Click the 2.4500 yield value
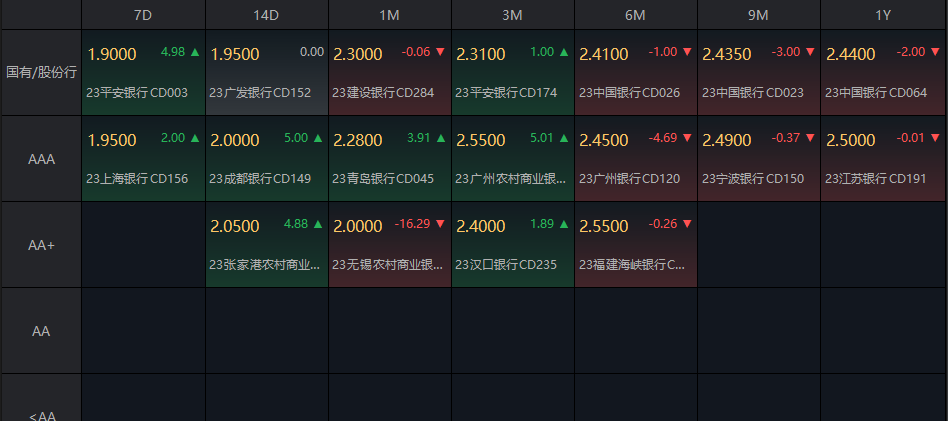This screenshot has height=421, width=948. [604, 140]
